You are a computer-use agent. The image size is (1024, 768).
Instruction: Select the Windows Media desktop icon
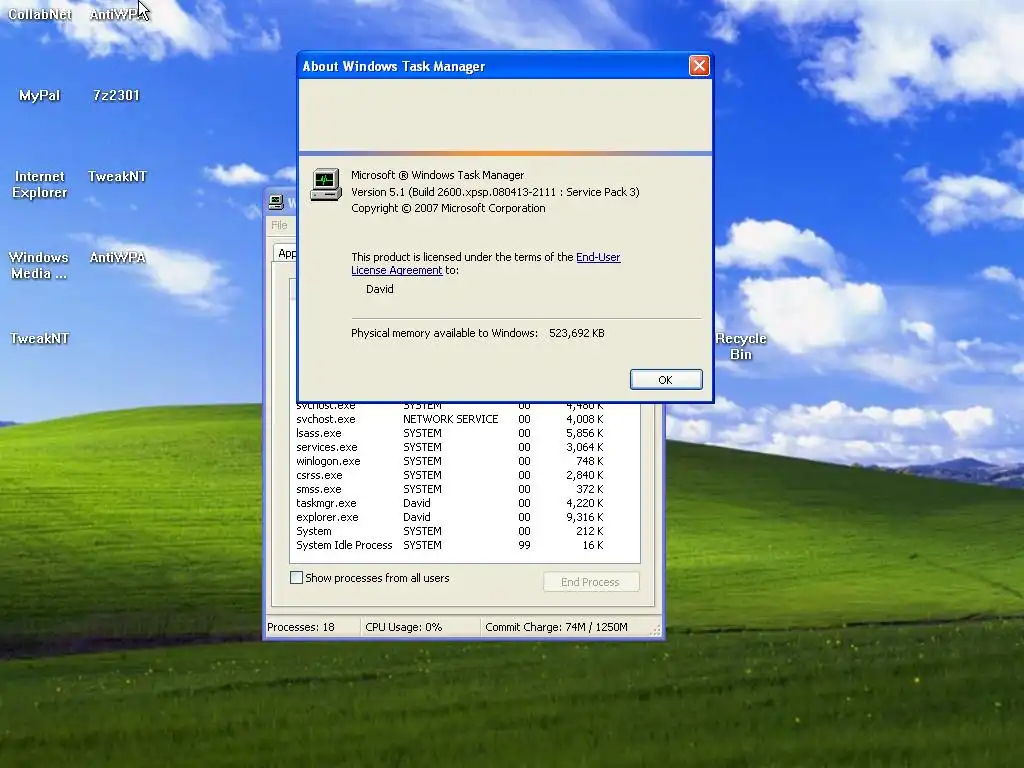(x=39, y=265)
